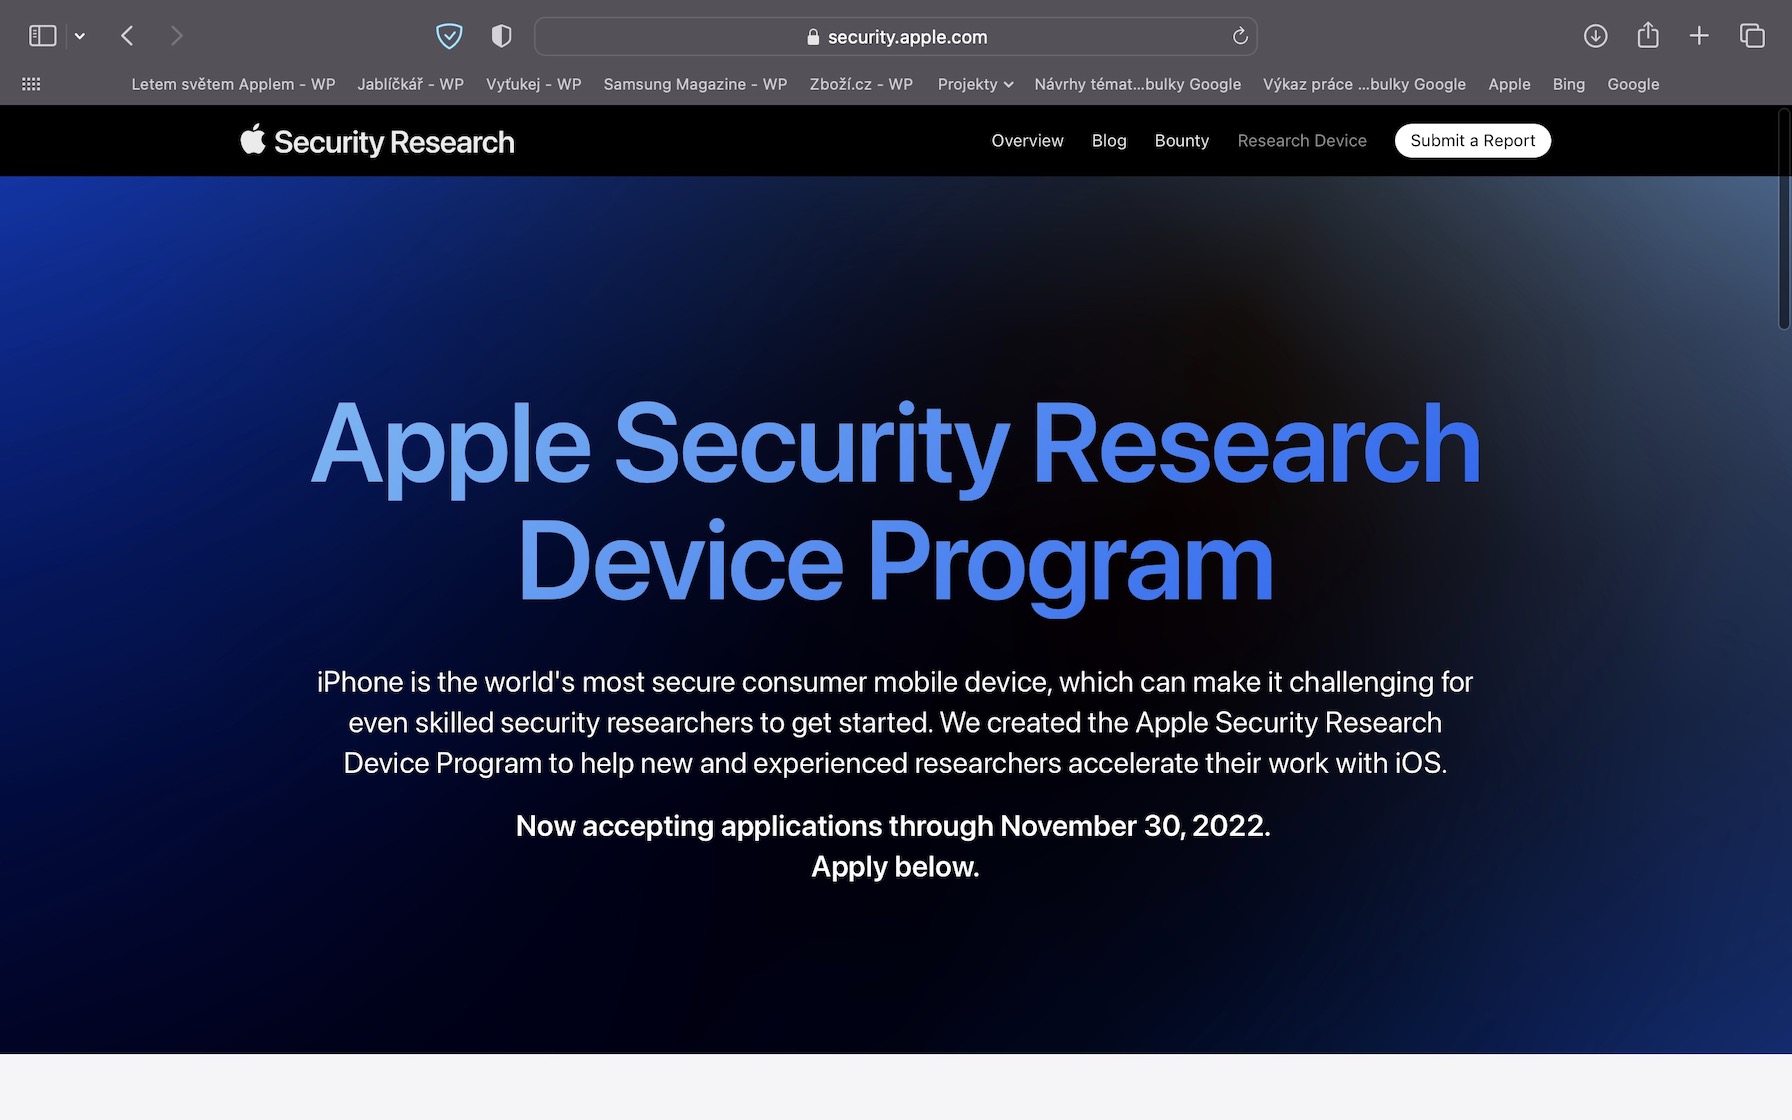Open the Zboží.cz - WP bookmark
Screen dimensions: 1792x1120
(861, 84)
